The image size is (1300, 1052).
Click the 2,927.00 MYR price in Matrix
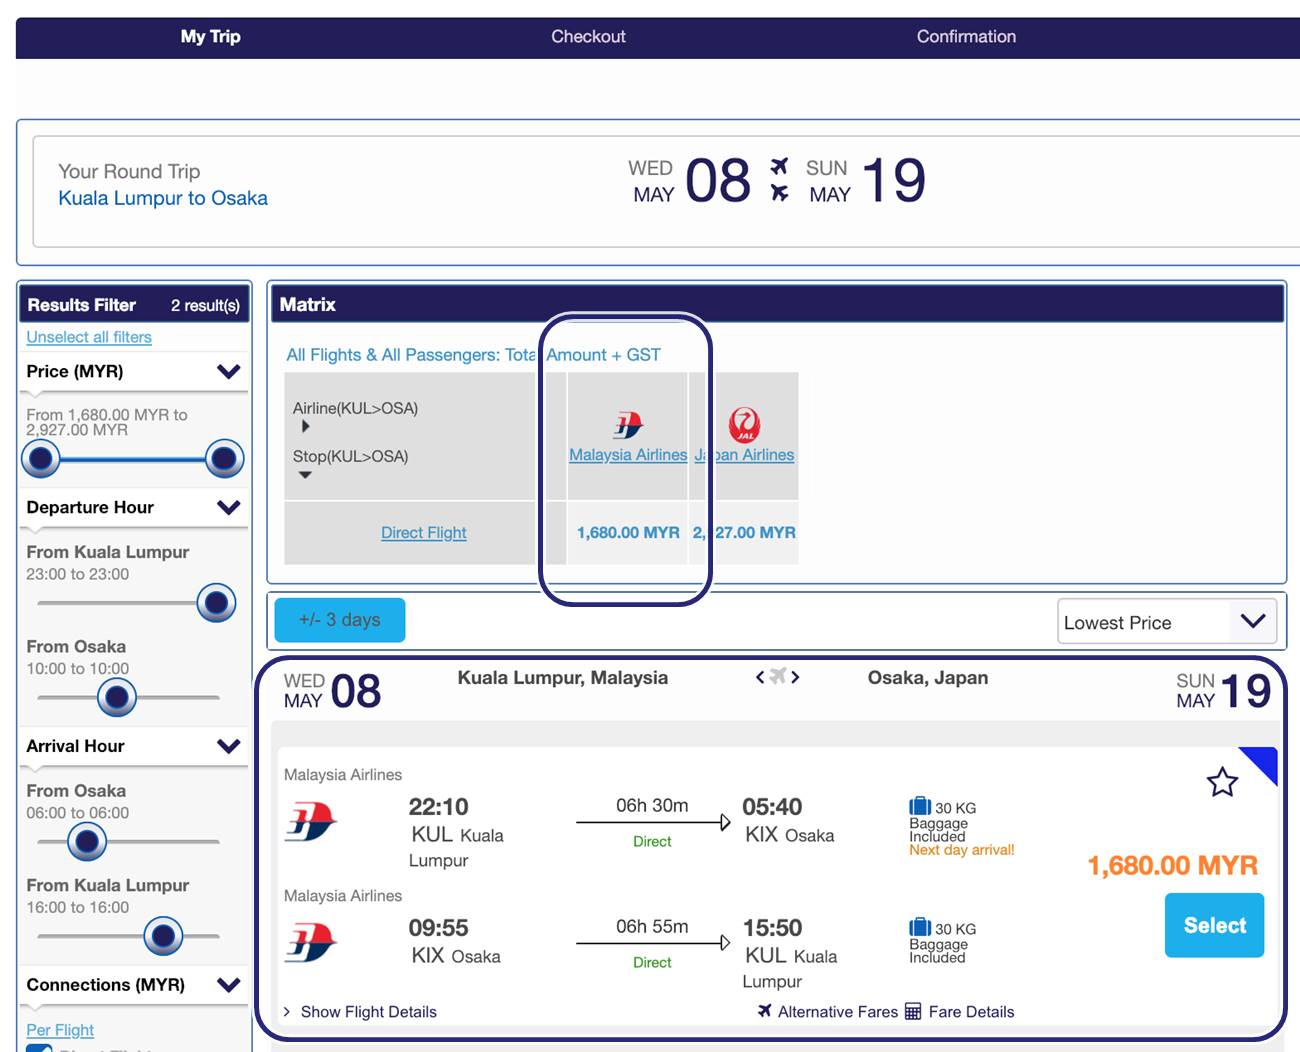click(744, 533)
